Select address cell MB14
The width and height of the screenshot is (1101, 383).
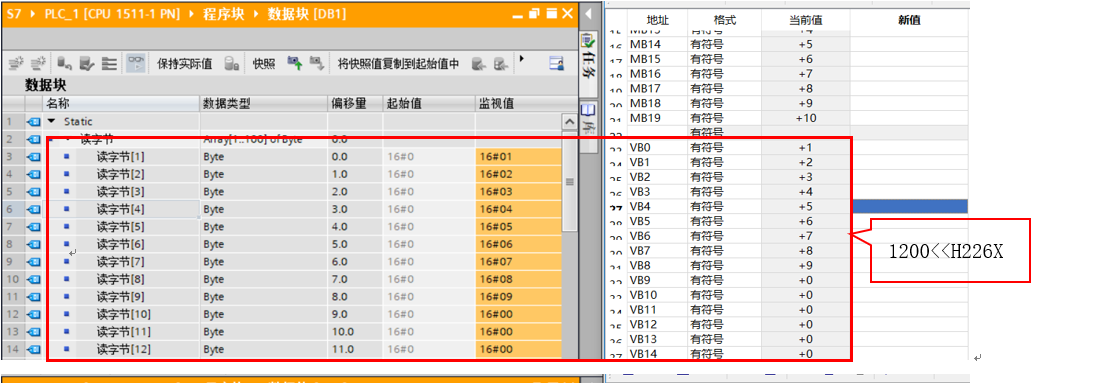click(x=657, y=44)
